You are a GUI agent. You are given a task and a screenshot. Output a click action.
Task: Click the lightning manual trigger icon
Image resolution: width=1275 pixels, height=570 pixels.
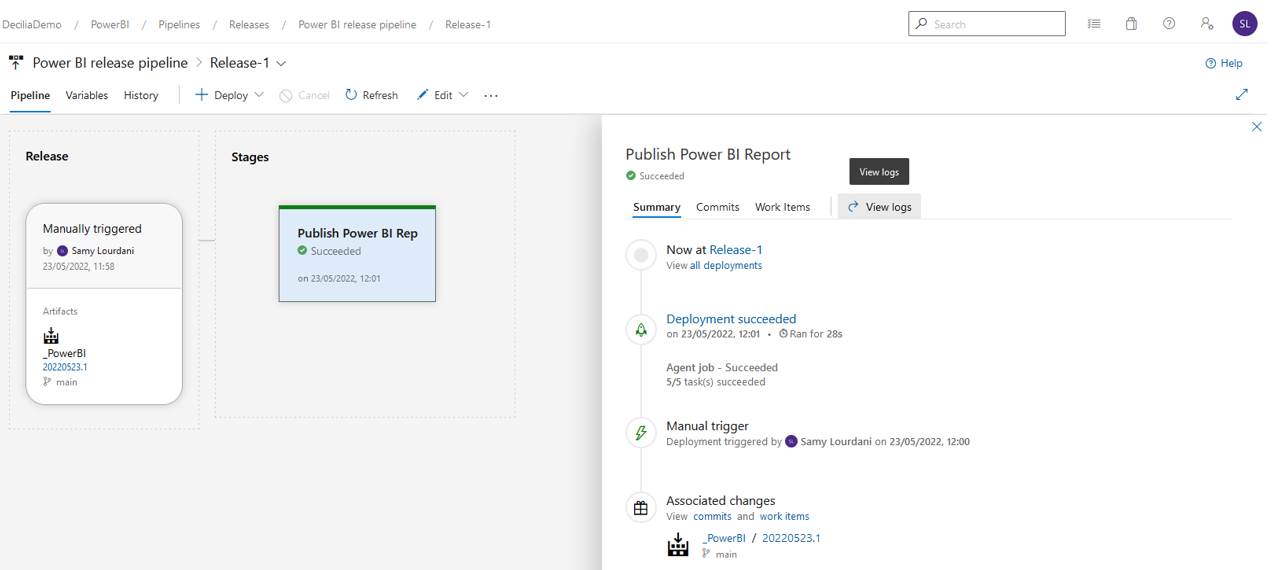click(641, 433)
